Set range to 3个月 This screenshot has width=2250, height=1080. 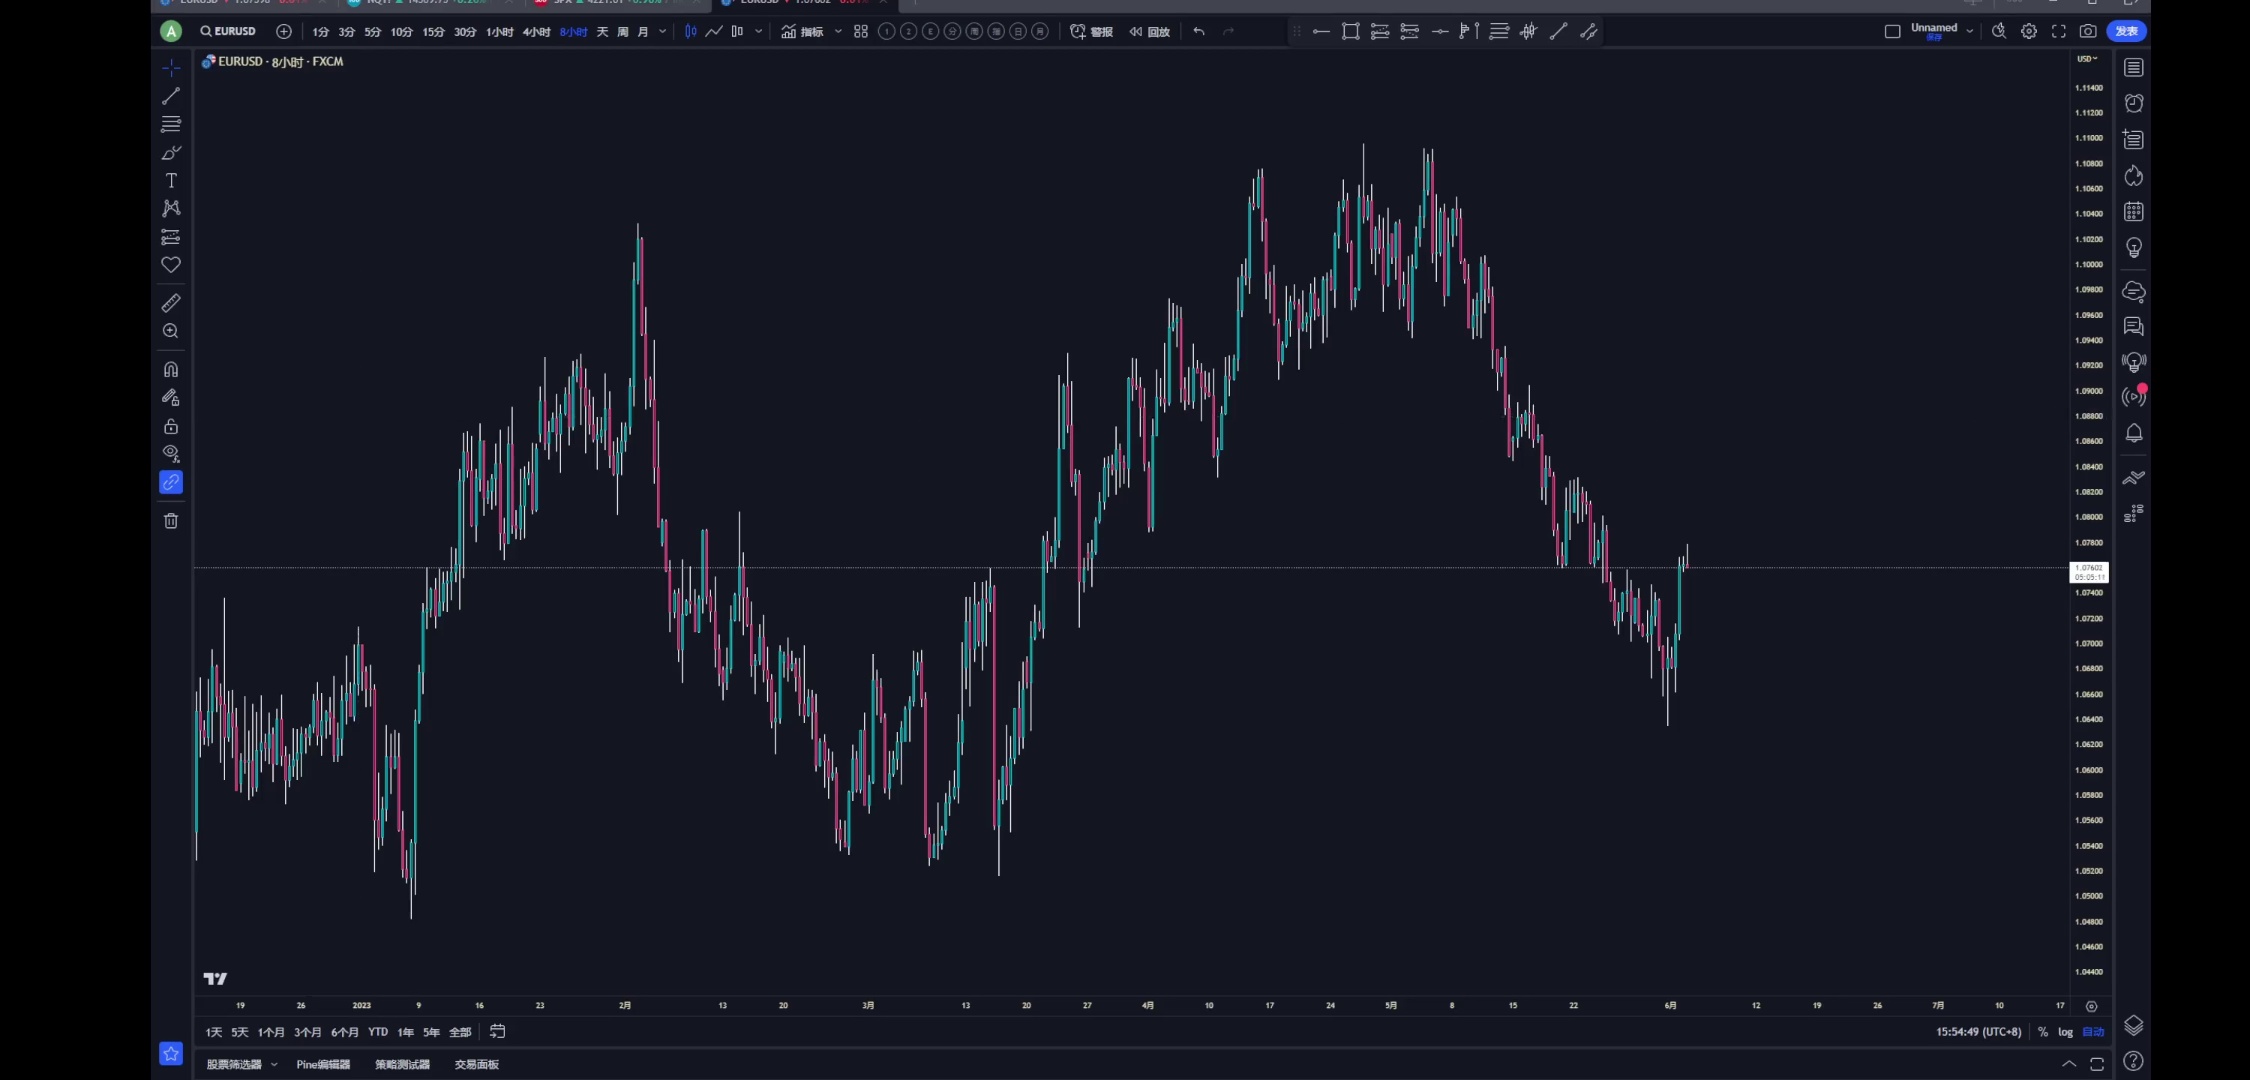click(x=307, y=1032)
